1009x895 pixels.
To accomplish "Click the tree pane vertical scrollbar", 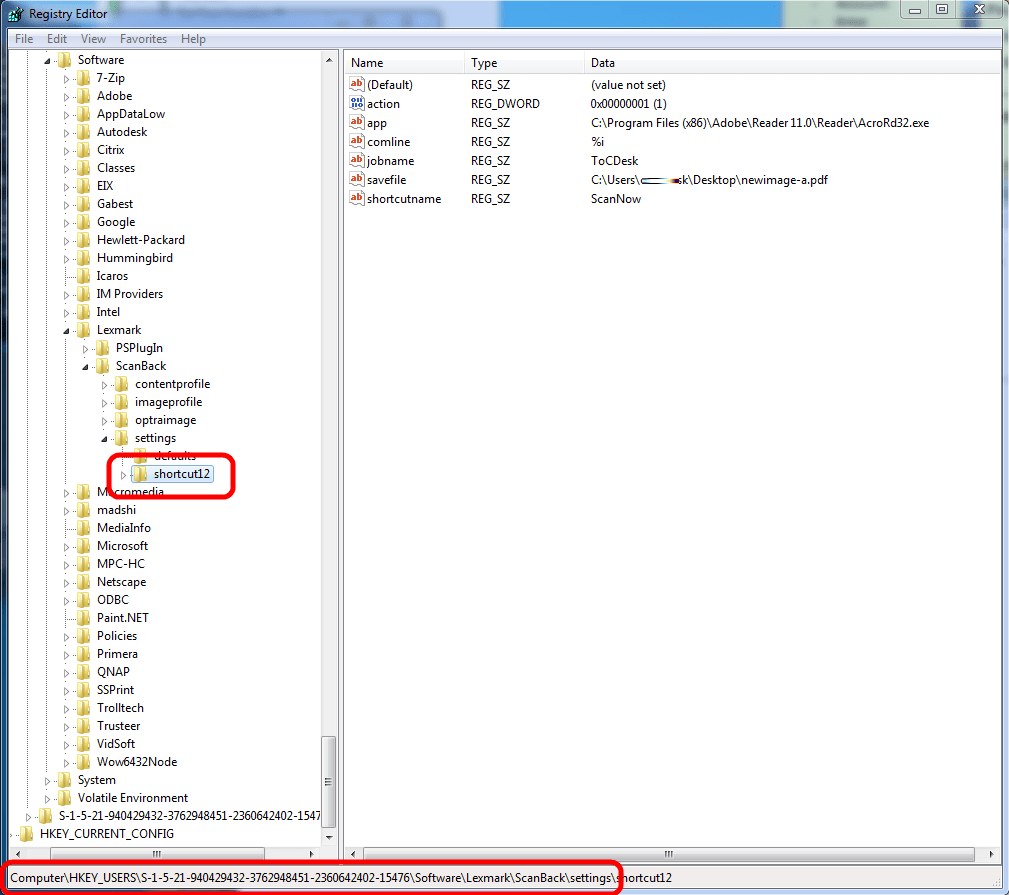I will coord(329,400).
